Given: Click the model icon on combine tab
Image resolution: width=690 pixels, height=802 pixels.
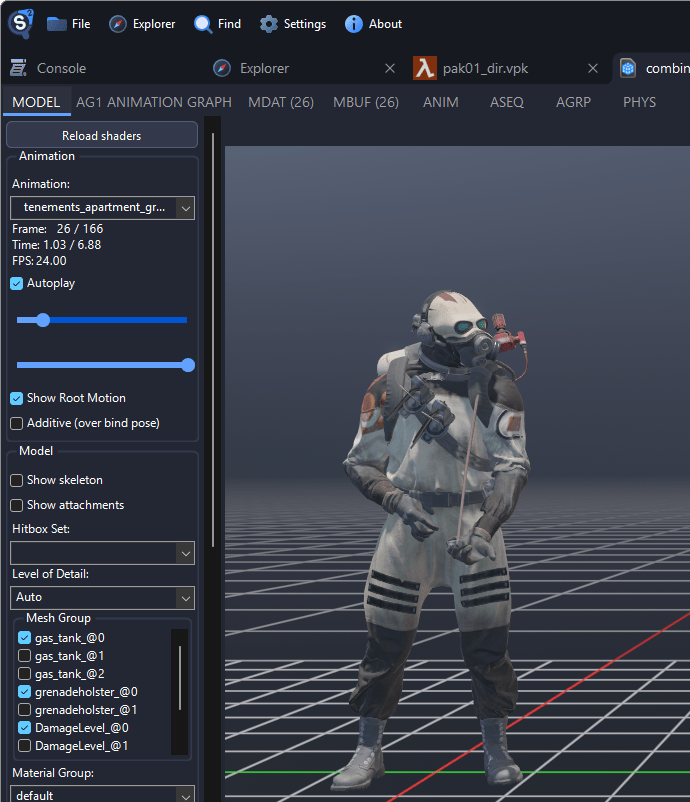Looking at the screenshot, I should (628, 68).
